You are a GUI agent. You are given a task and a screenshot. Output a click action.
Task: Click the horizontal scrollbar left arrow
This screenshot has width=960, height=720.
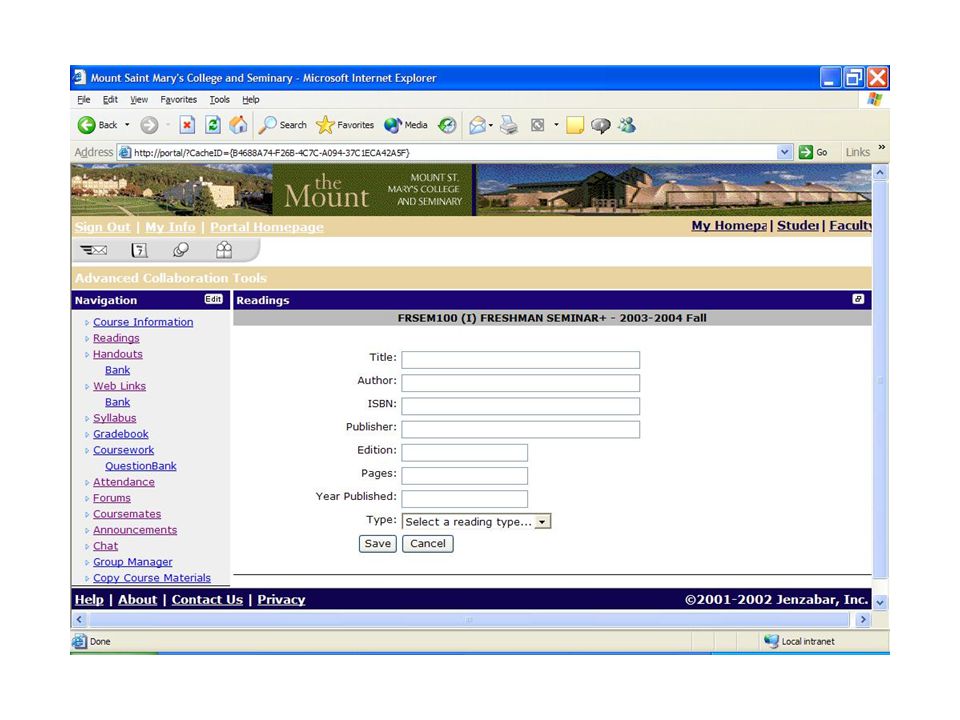click(79, 620)
